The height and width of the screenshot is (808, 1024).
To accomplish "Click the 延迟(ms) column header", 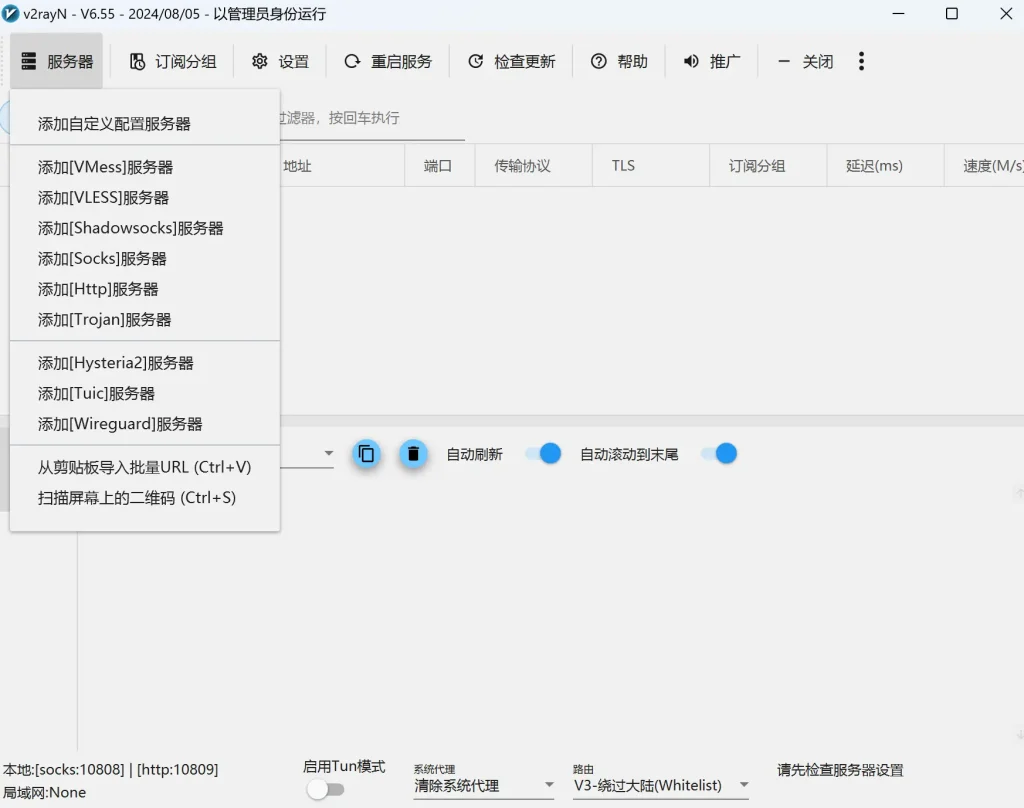I will (x=874, y=166).
